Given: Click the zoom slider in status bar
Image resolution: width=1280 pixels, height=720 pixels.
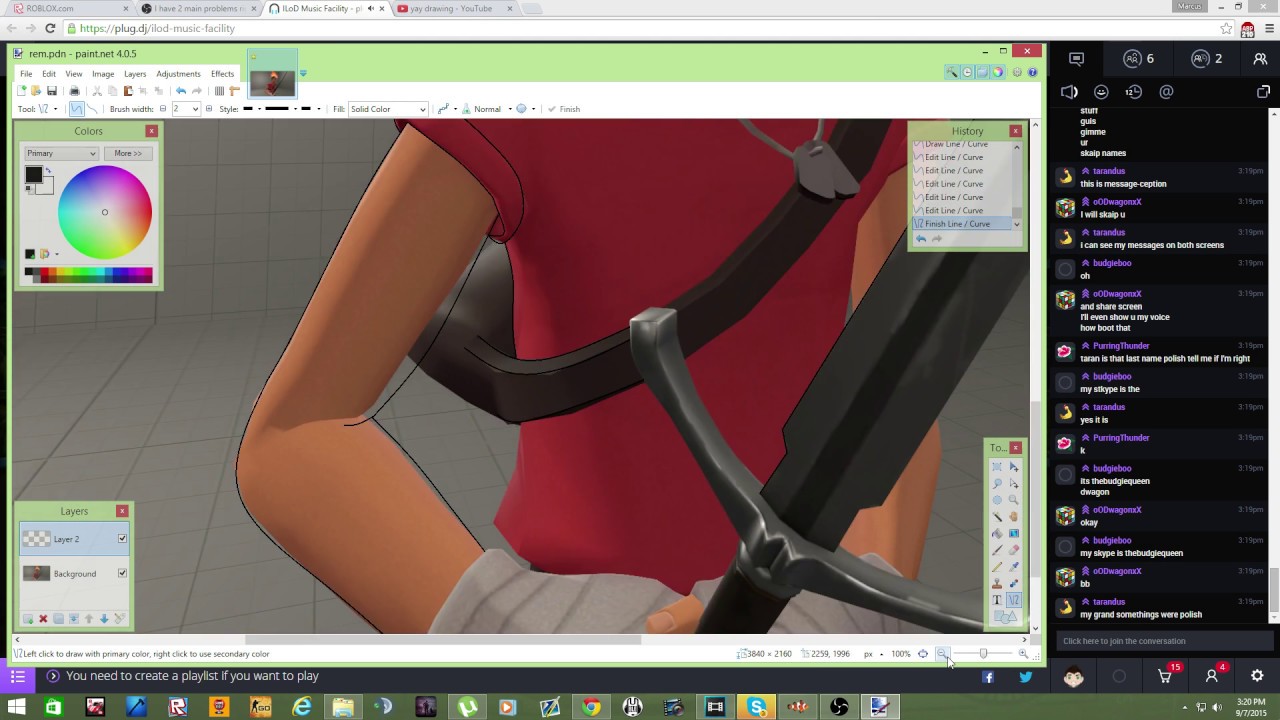Looking at the screenshot, I should coord(982,654).
